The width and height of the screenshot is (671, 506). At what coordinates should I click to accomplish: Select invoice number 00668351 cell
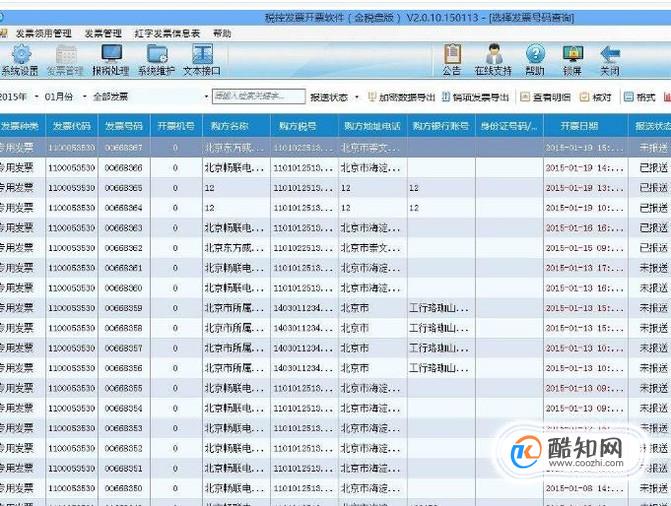coord(124,468)
